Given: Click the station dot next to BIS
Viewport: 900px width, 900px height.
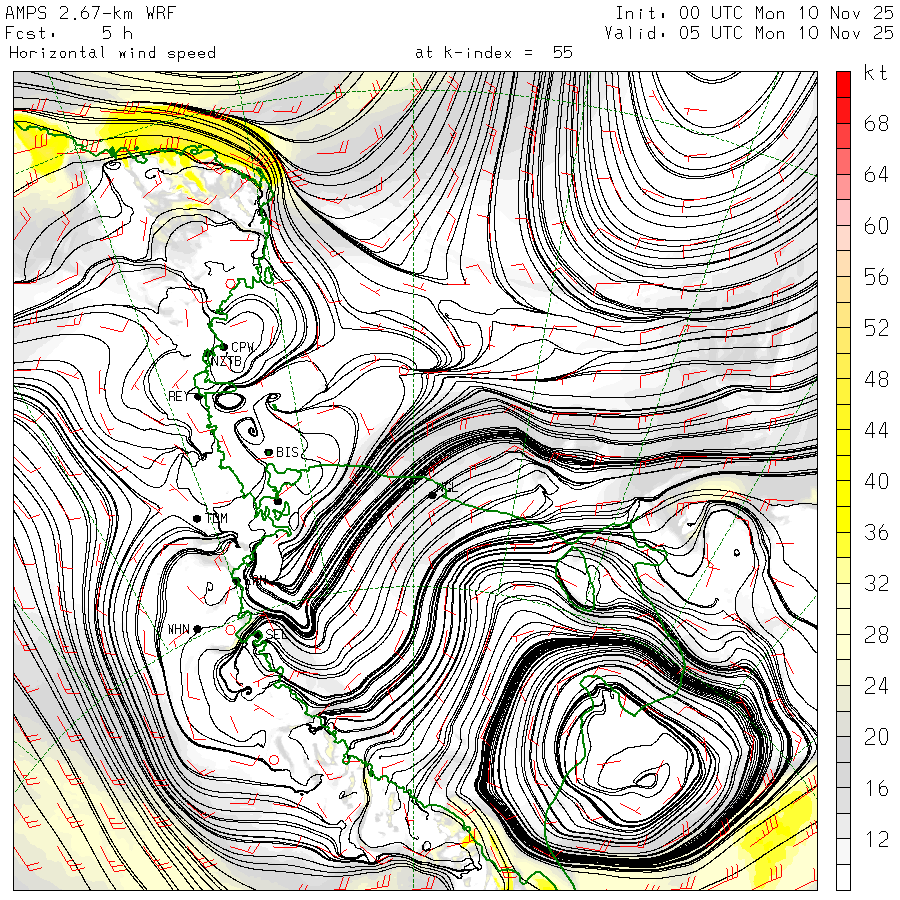Looking at the screenshot, I should [268, 453].
